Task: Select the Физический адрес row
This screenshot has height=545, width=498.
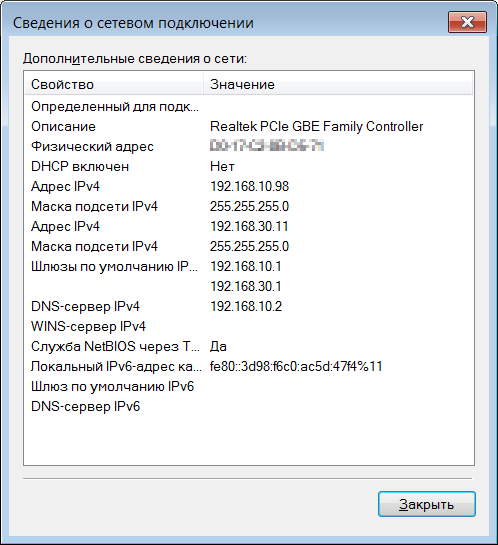Action: (249, 146)
